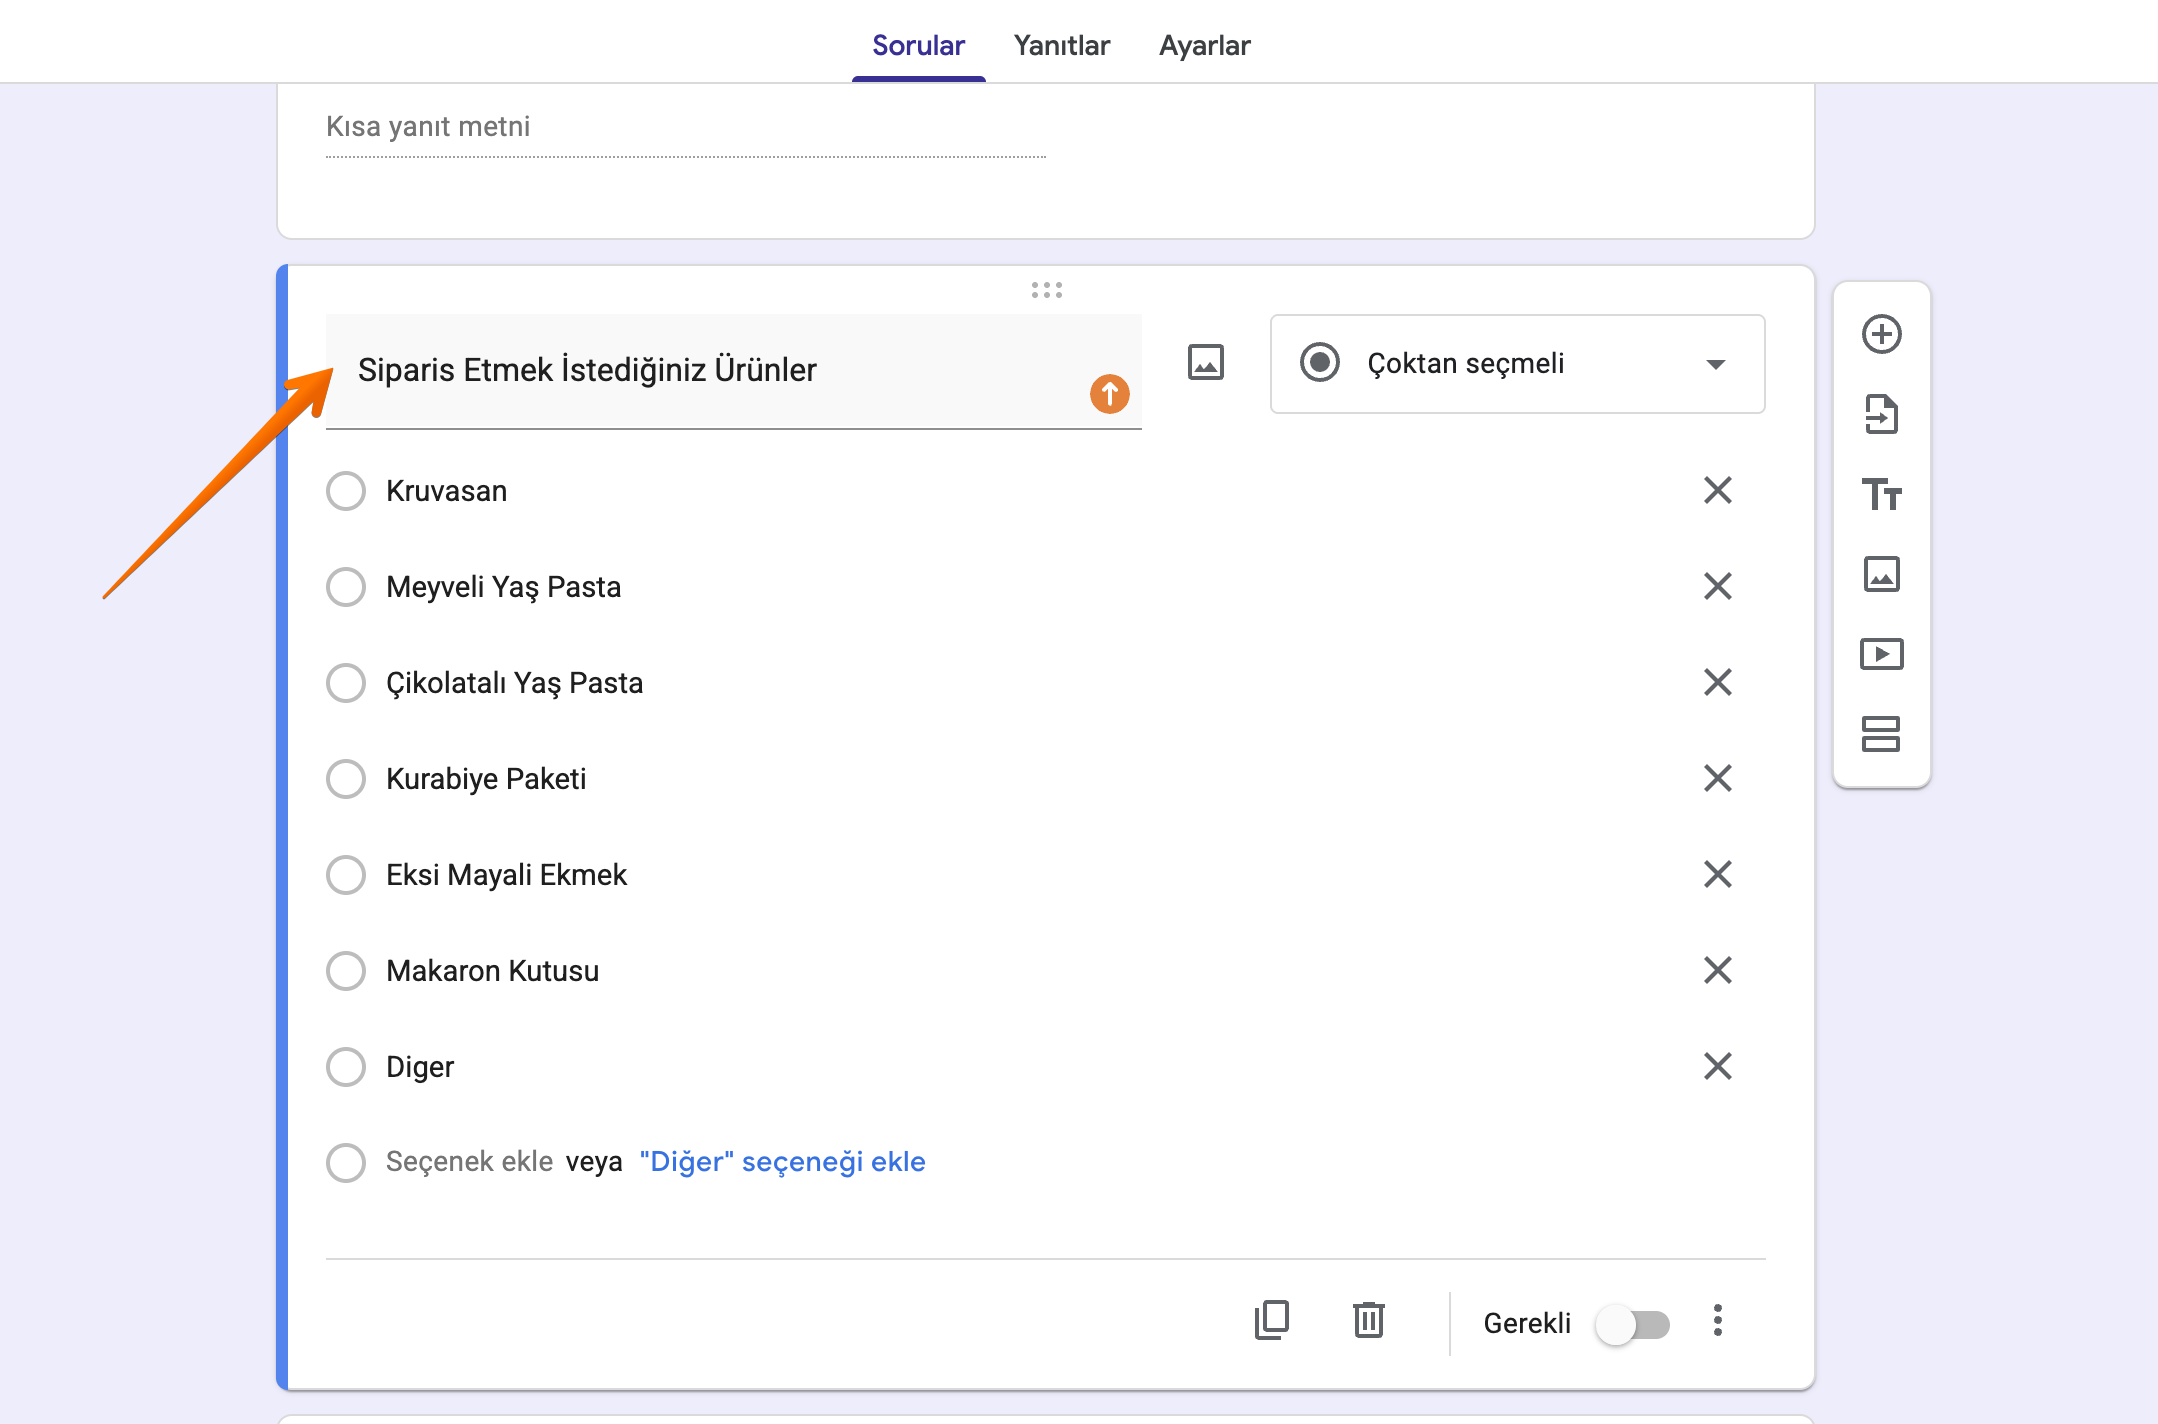Add an image from the side toolbar
The width and height of the screenshot is (2158, 1424).
coord(1881,574)
